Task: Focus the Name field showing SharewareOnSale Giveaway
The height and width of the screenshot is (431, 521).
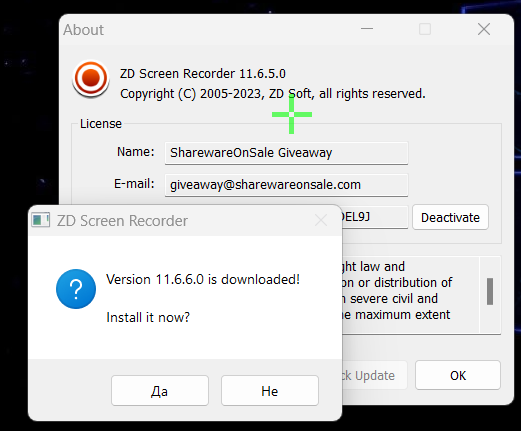Action: click(x=286, y=153)
